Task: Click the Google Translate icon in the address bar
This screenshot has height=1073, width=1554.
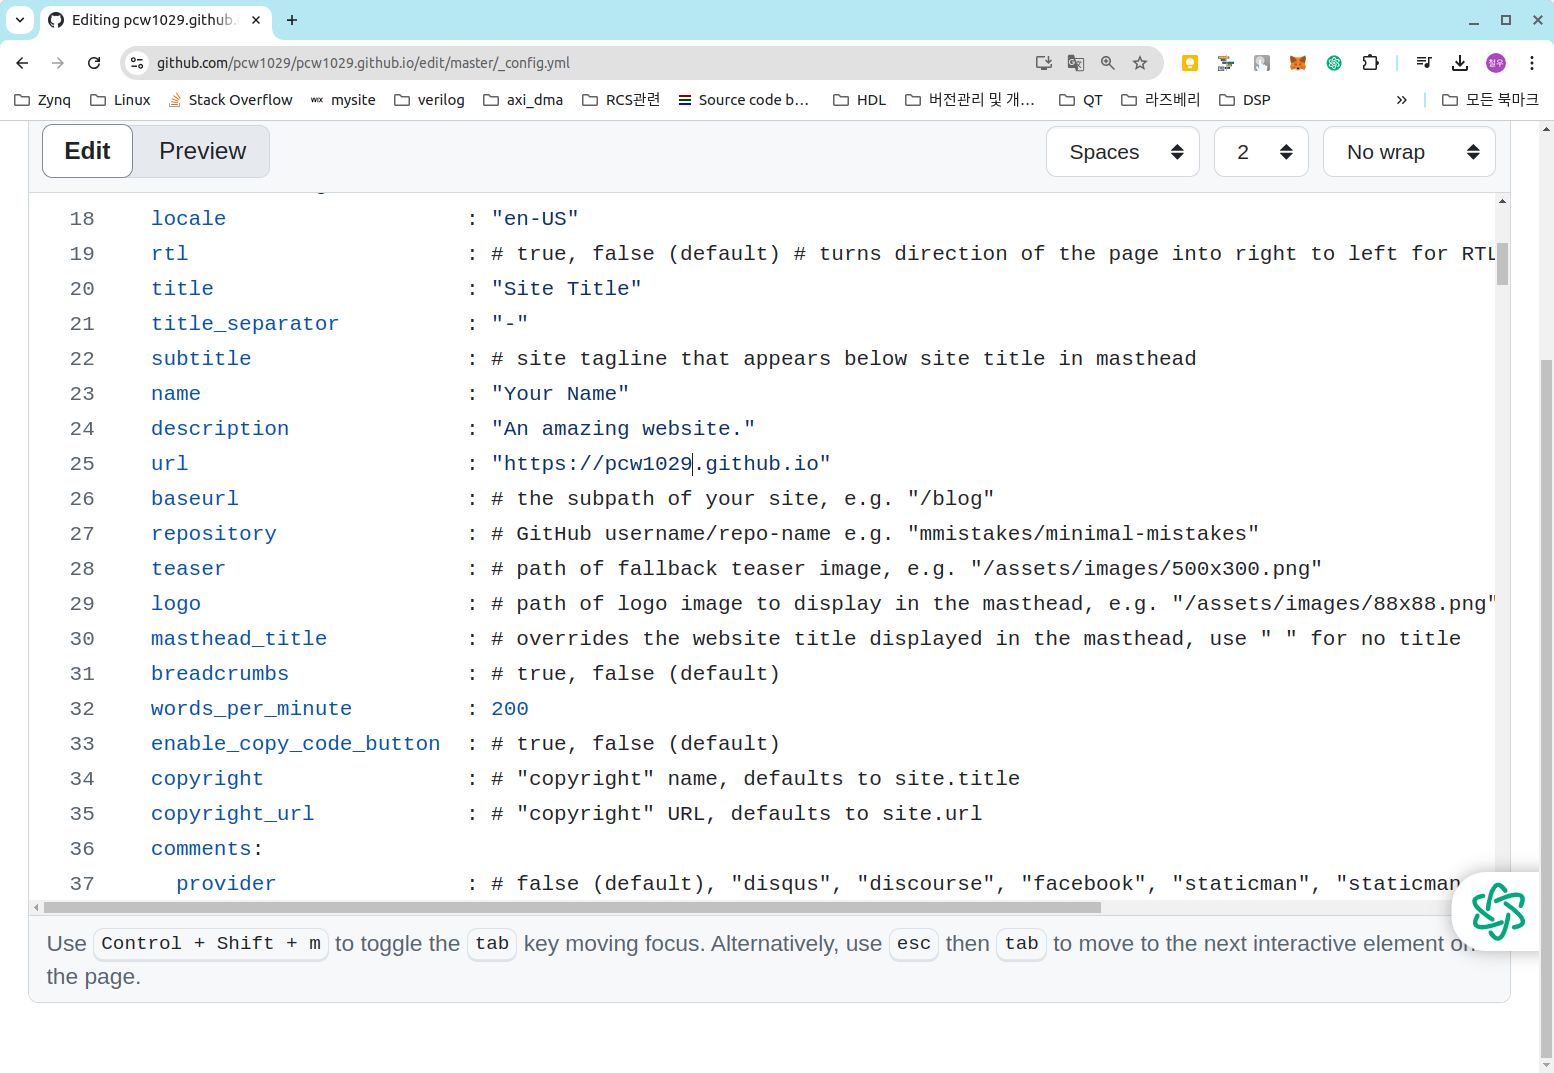Action: [1075, 62]
